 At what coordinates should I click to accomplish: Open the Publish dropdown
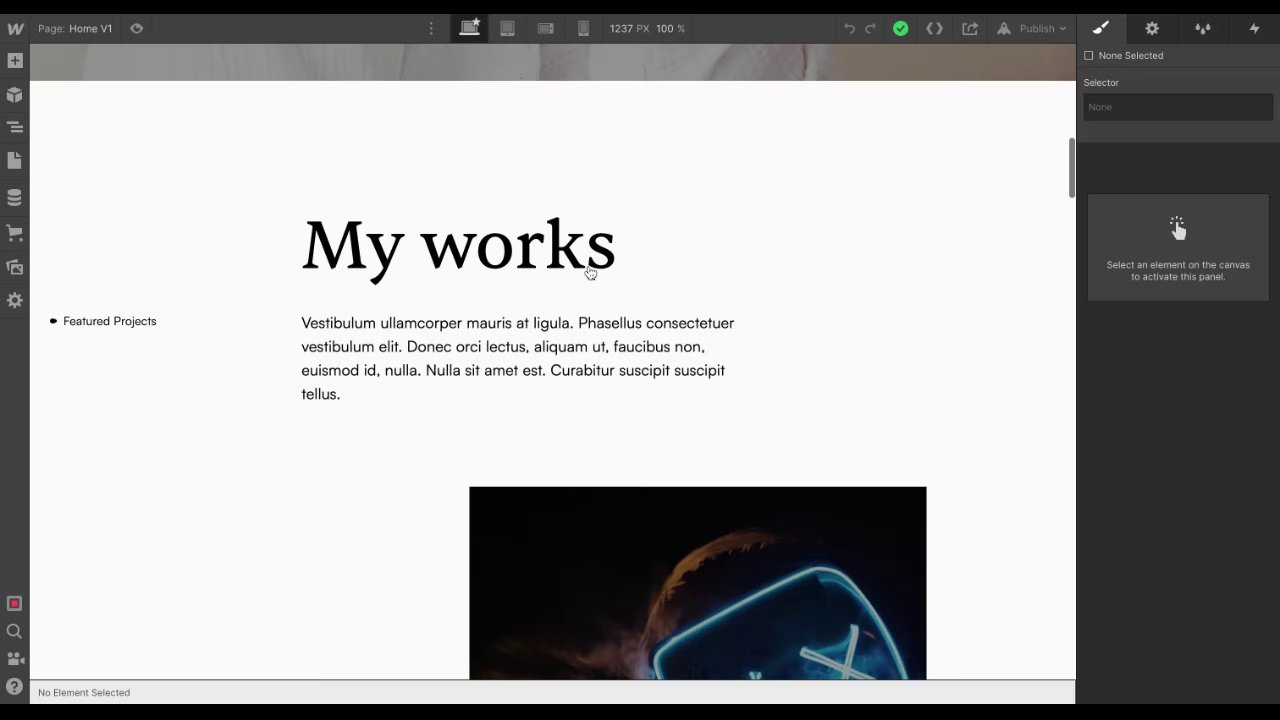click(x=1032, y=28)
